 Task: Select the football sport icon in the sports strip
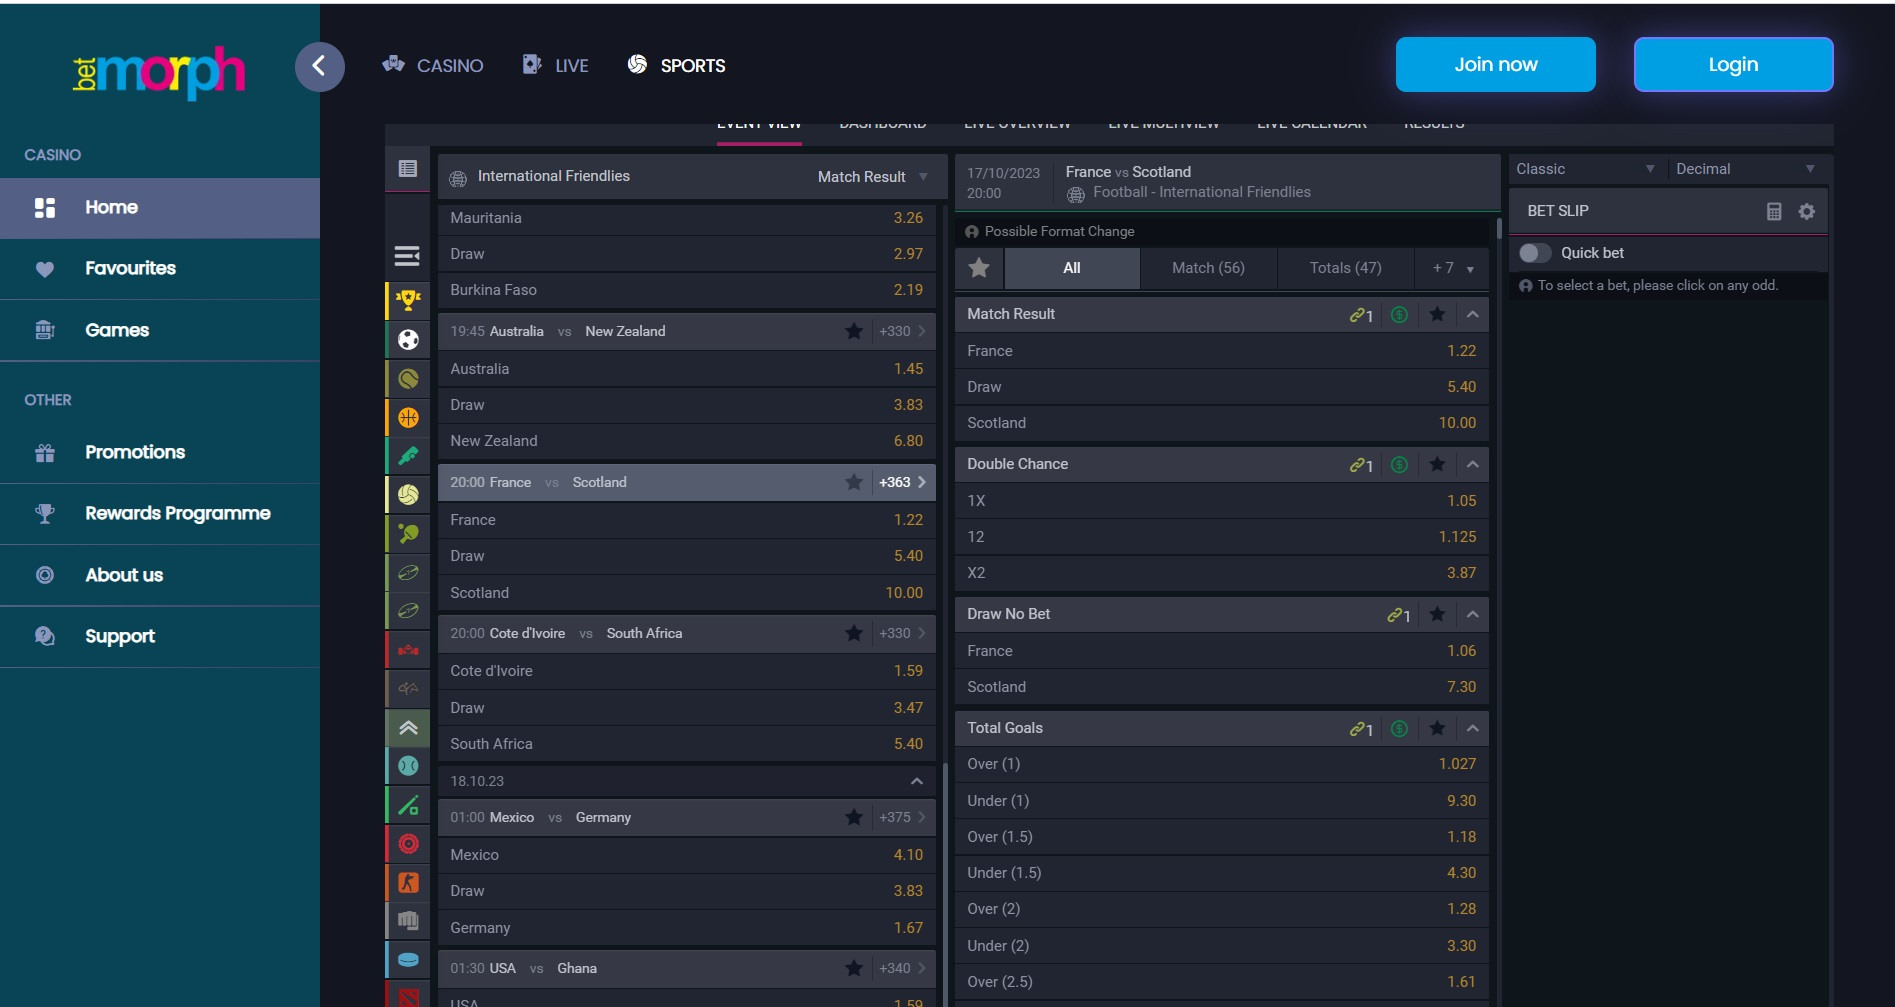408,340
